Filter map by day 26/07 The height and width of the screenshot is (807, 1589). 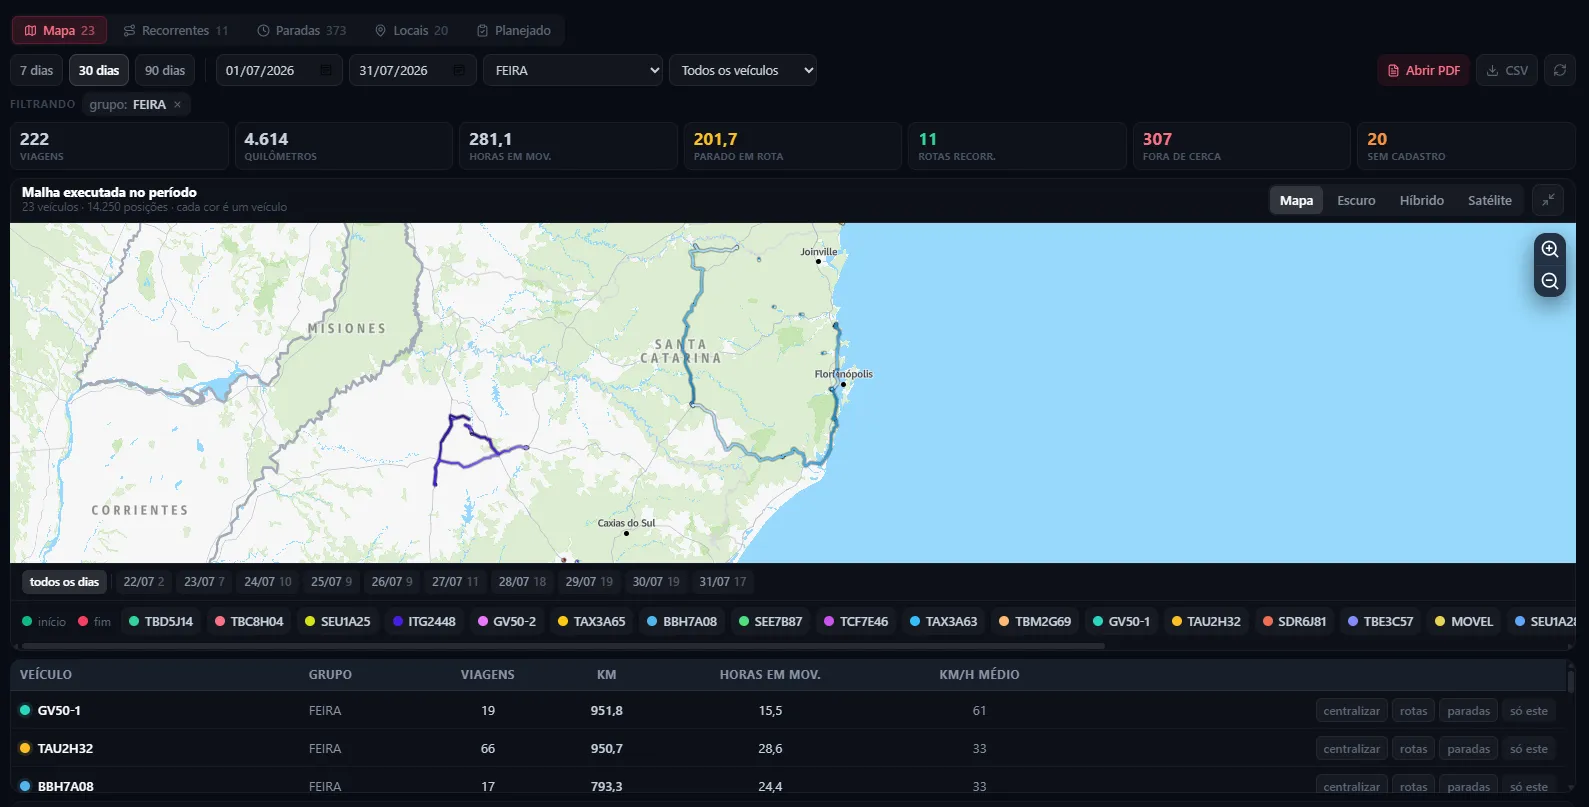[392, 582]
